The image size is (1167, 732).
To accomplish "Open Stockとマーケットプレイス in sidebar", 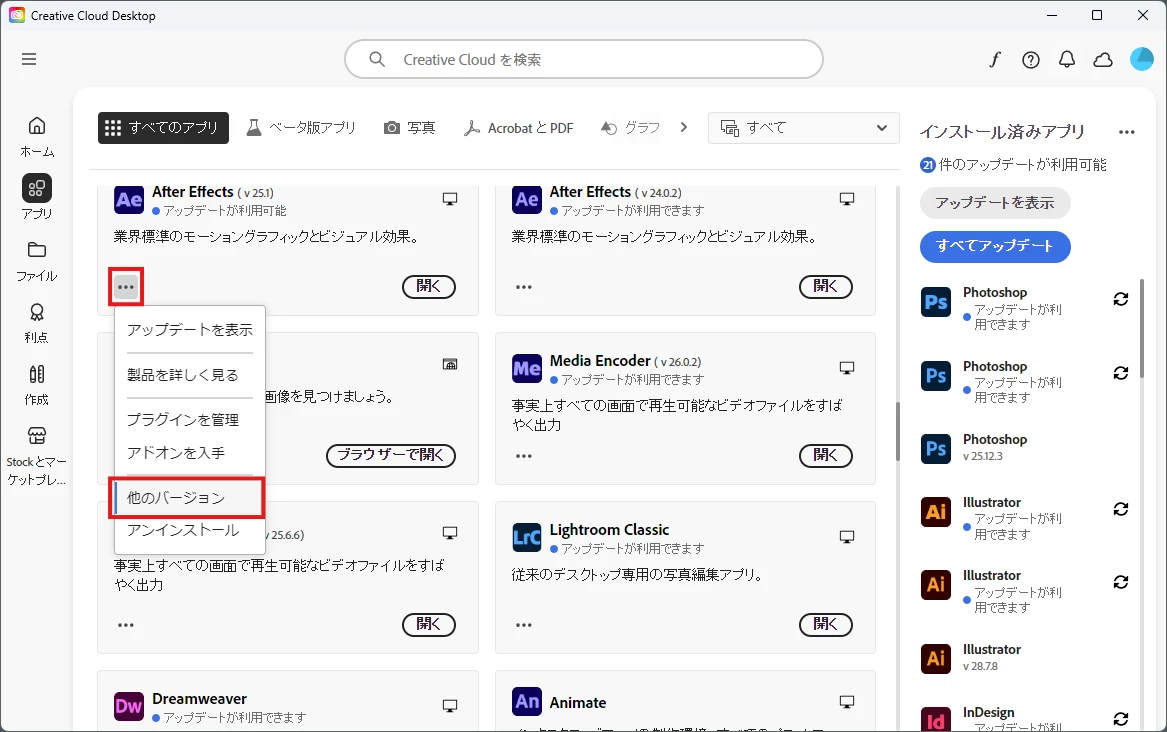I will [36, 457].
